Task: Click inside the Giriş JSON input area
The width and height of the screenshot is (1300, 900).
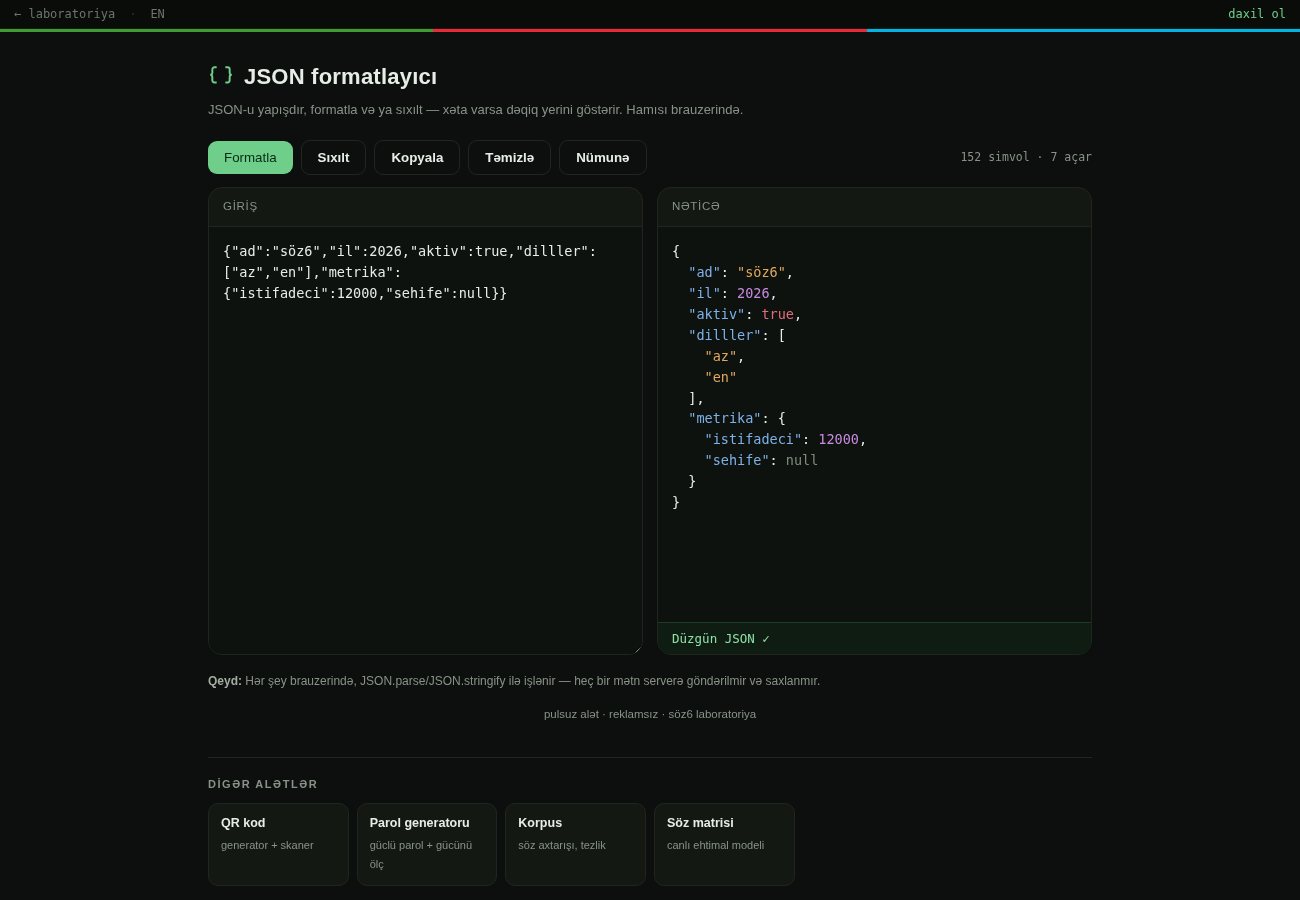Action: click(425, 440)
